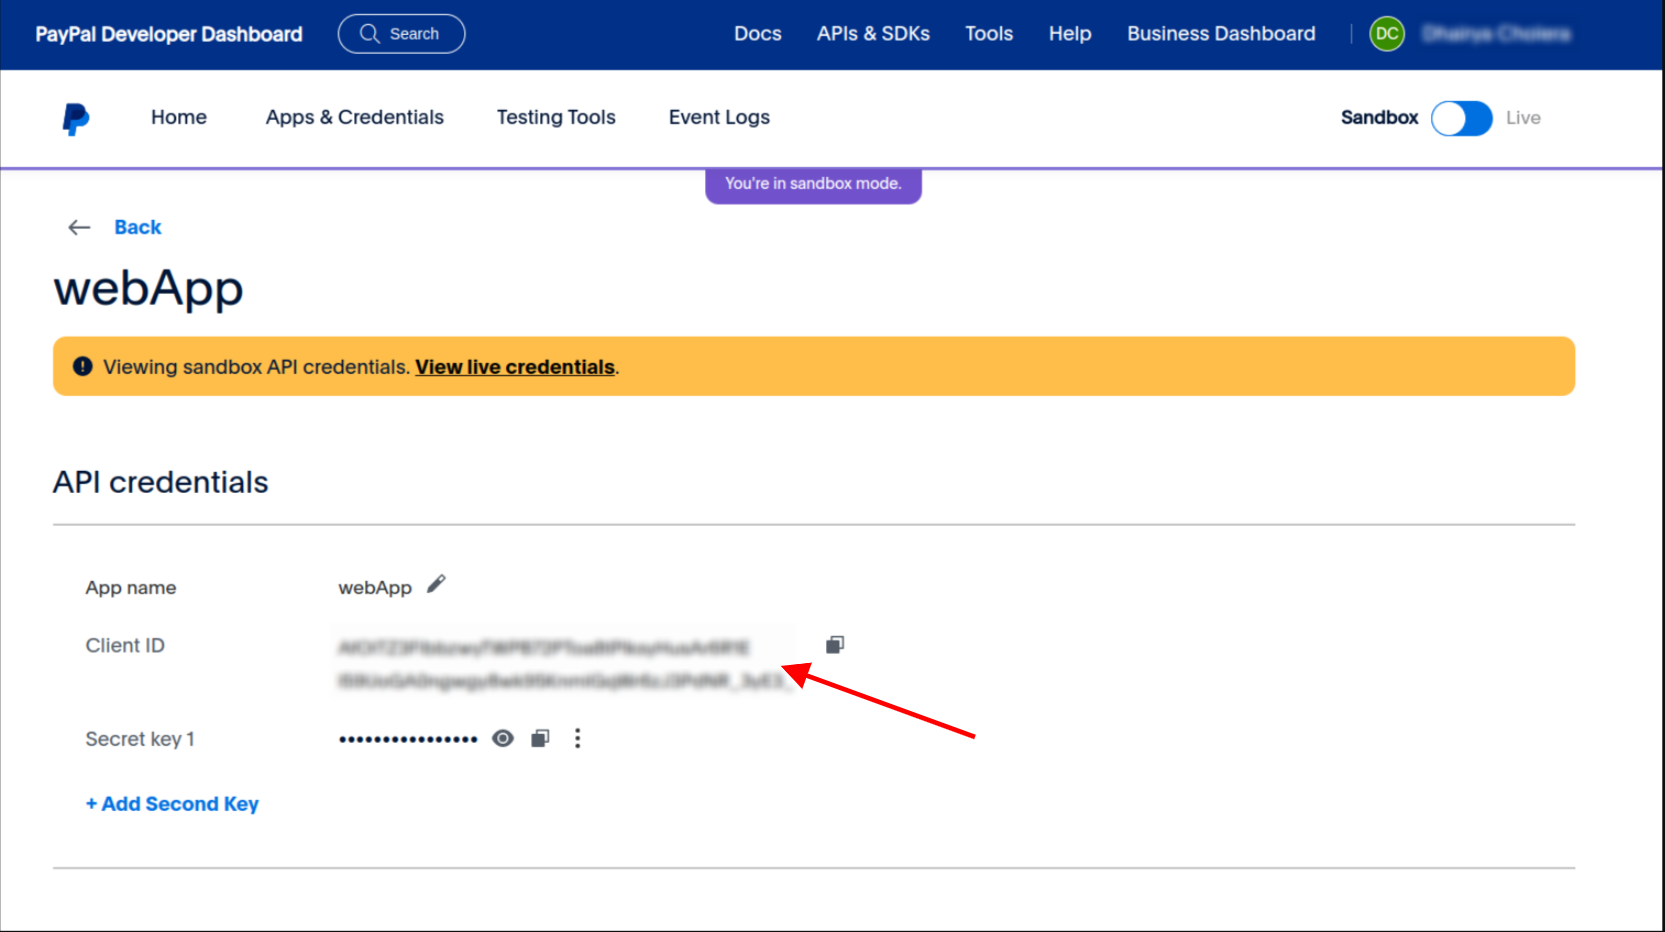Click the back arrow icon
Image resolution: width=1665 pixels, height=932 pixels.
(78, 227)
